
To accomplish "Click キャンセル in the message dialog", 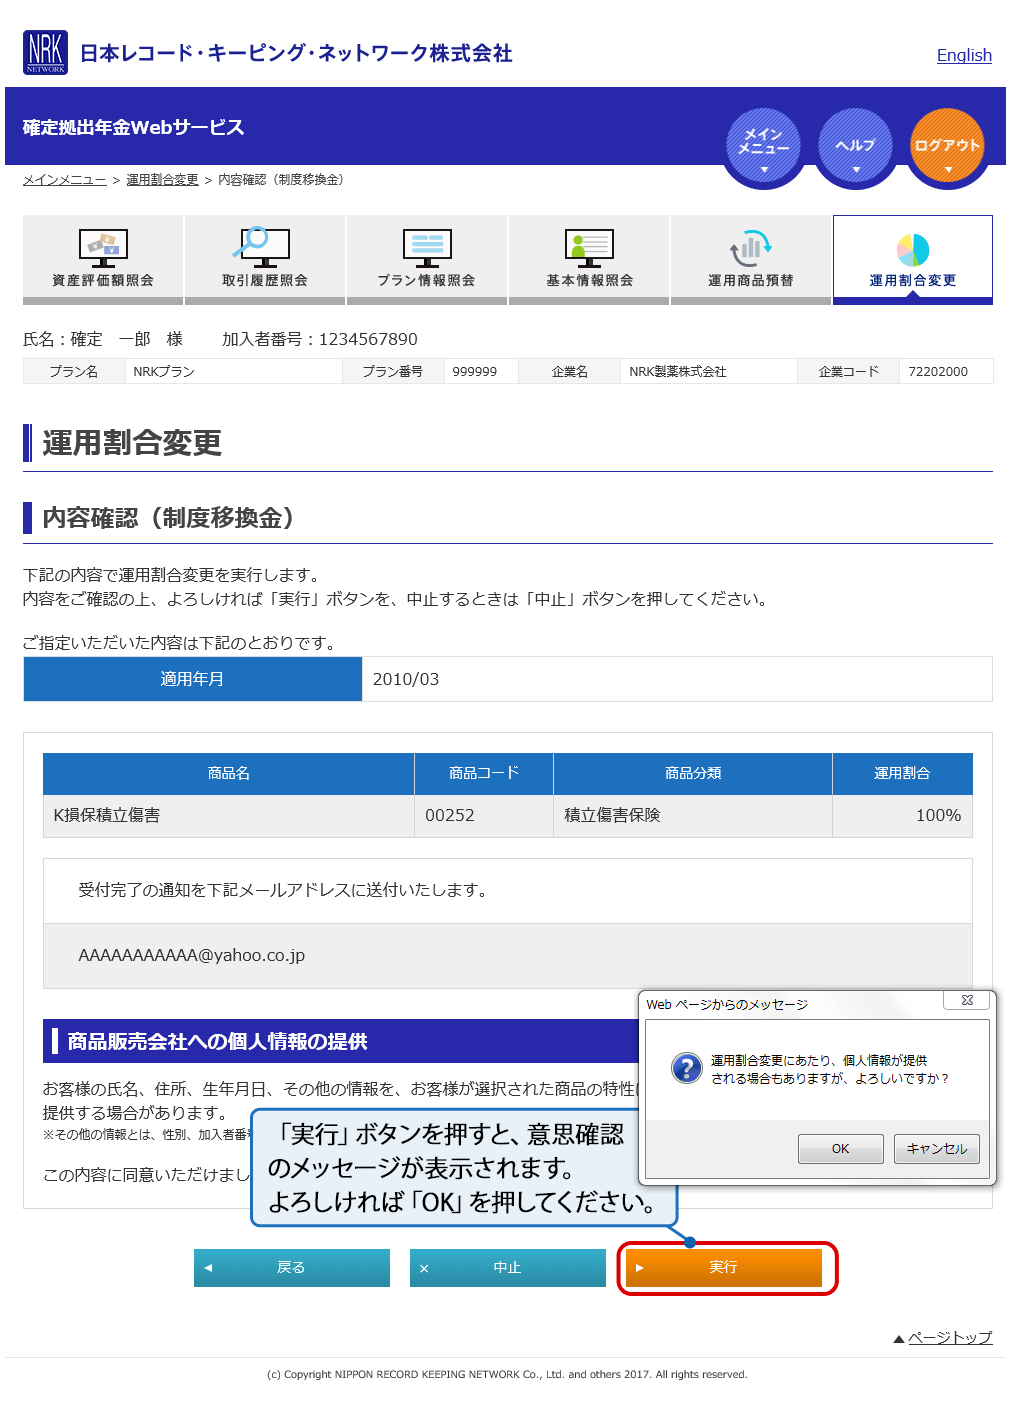I will 936,1148.
